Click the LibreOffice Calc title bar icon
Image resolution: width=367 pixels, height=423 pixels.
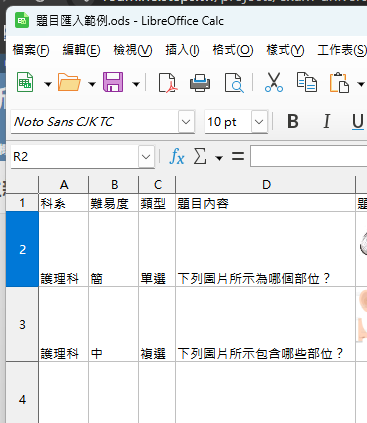click(x=22, y=21)
